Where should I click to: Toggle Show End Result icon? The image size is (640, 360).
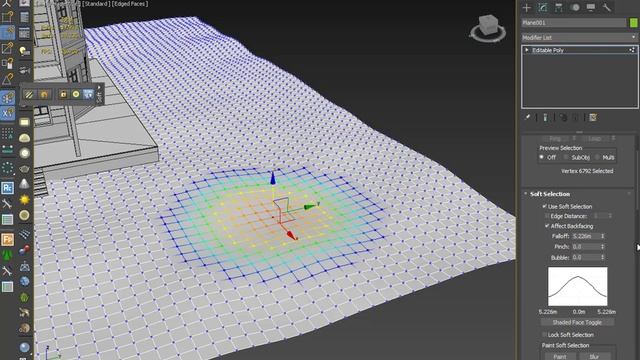545,118
